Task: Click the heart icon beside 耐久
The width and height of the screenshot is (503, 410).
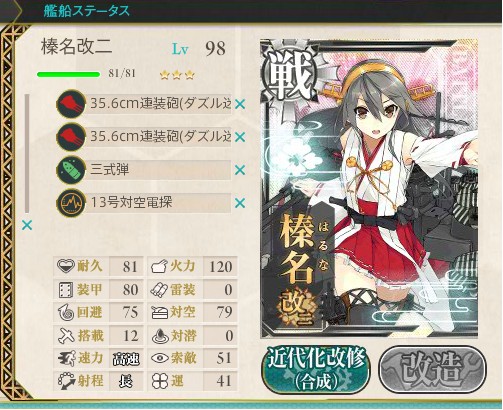Action: (65, 266)
